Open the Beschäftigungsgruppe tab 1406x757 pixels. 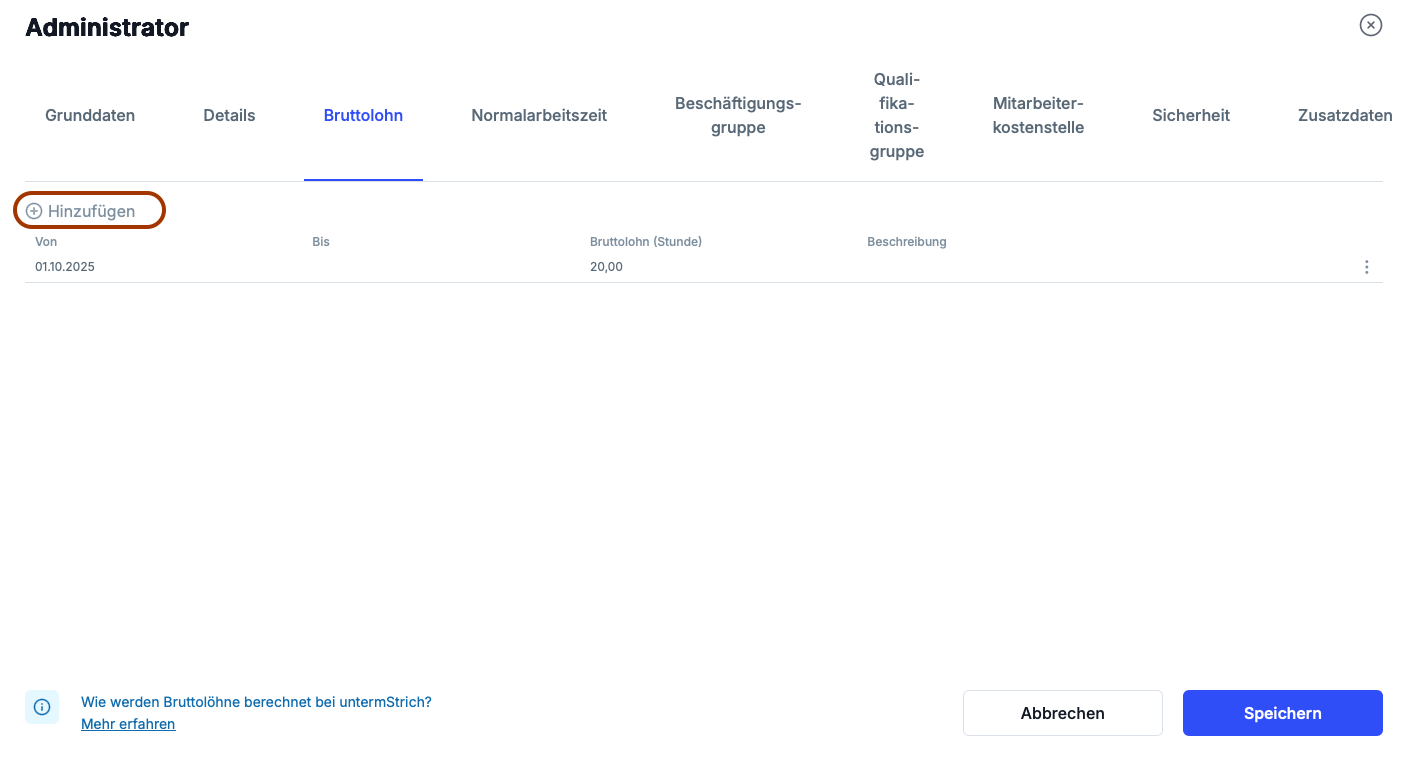[738, 115]
